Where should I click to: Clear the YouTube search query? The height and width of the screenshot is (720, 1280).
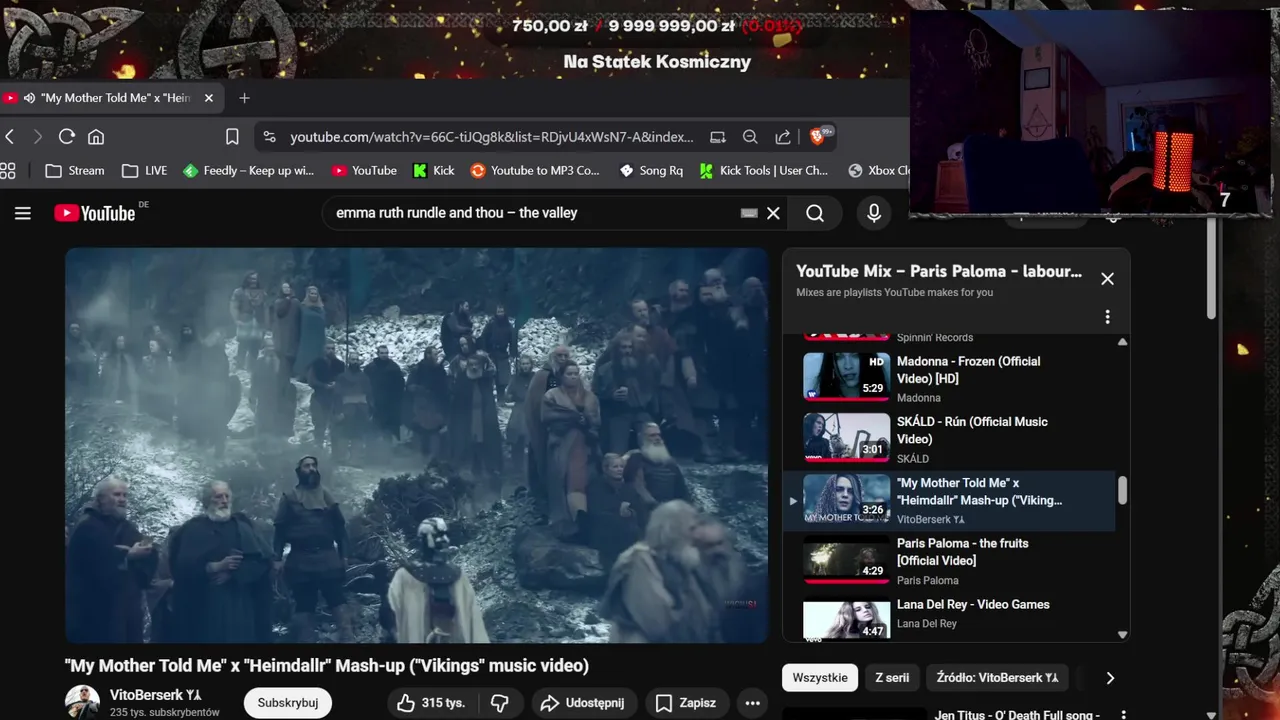pos(773,213)
